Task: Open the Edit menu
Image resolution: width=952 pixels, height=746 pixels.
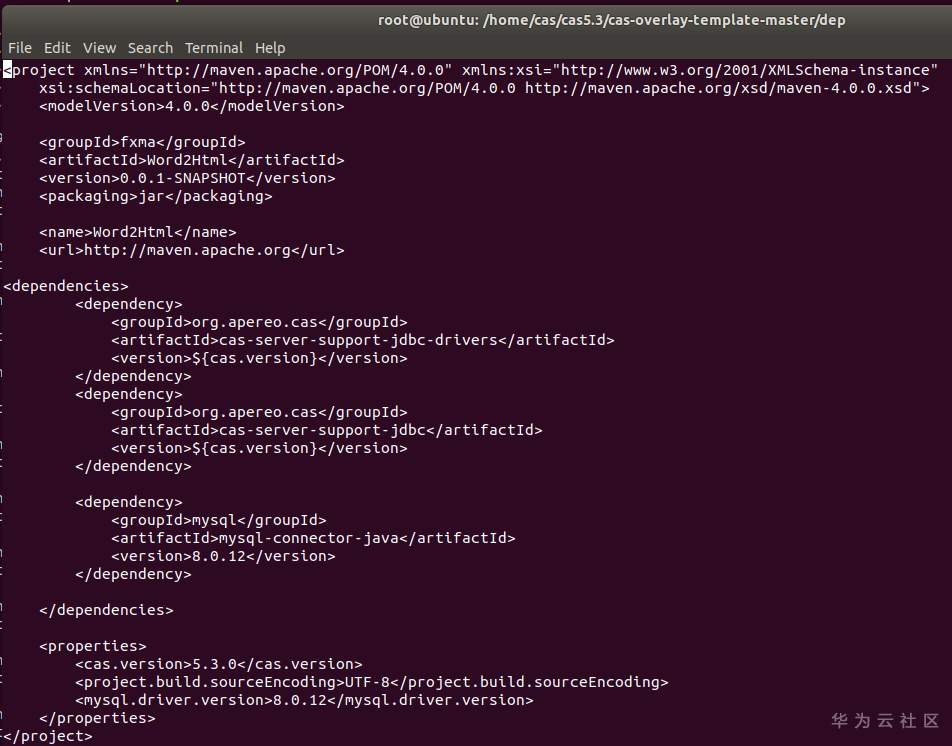Action: tap(57, 47)
